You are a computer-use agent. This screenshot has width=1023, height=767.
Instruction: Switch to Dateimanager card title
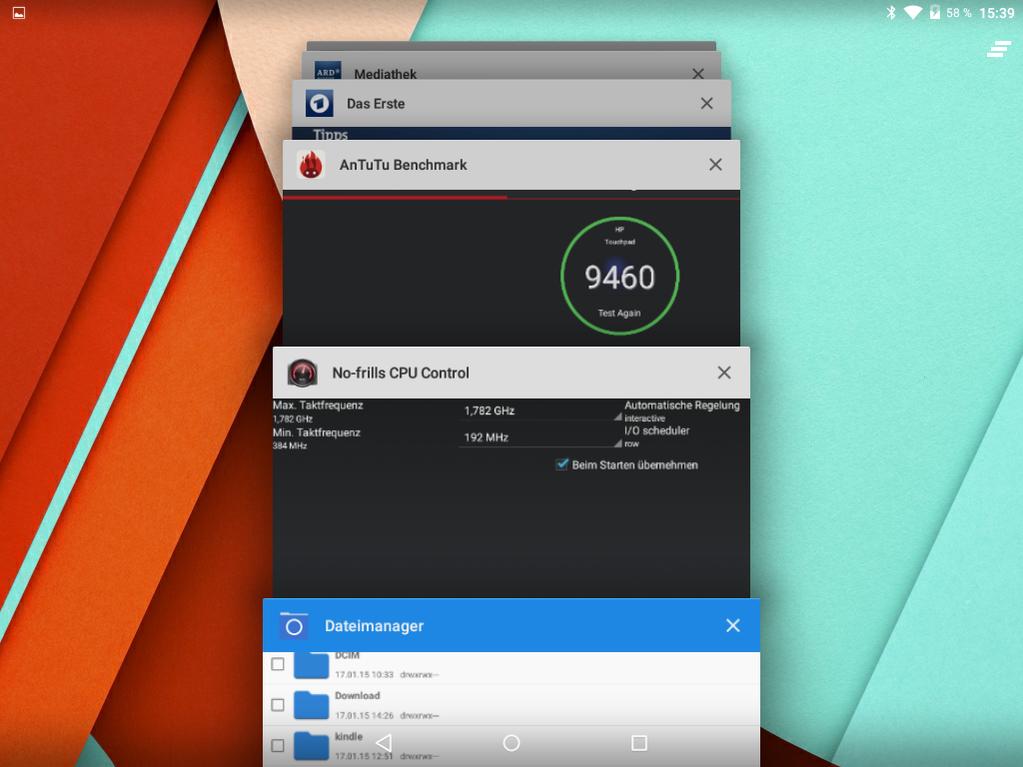[x=374, y=626]
